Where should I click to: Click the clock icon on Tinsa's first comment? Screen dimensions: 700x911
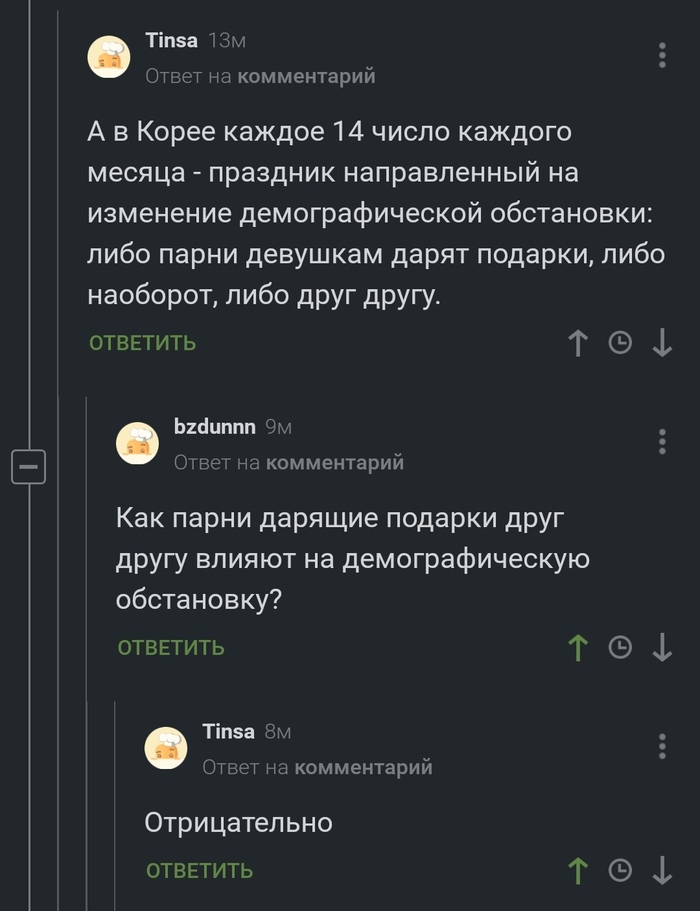pos(620,342)
